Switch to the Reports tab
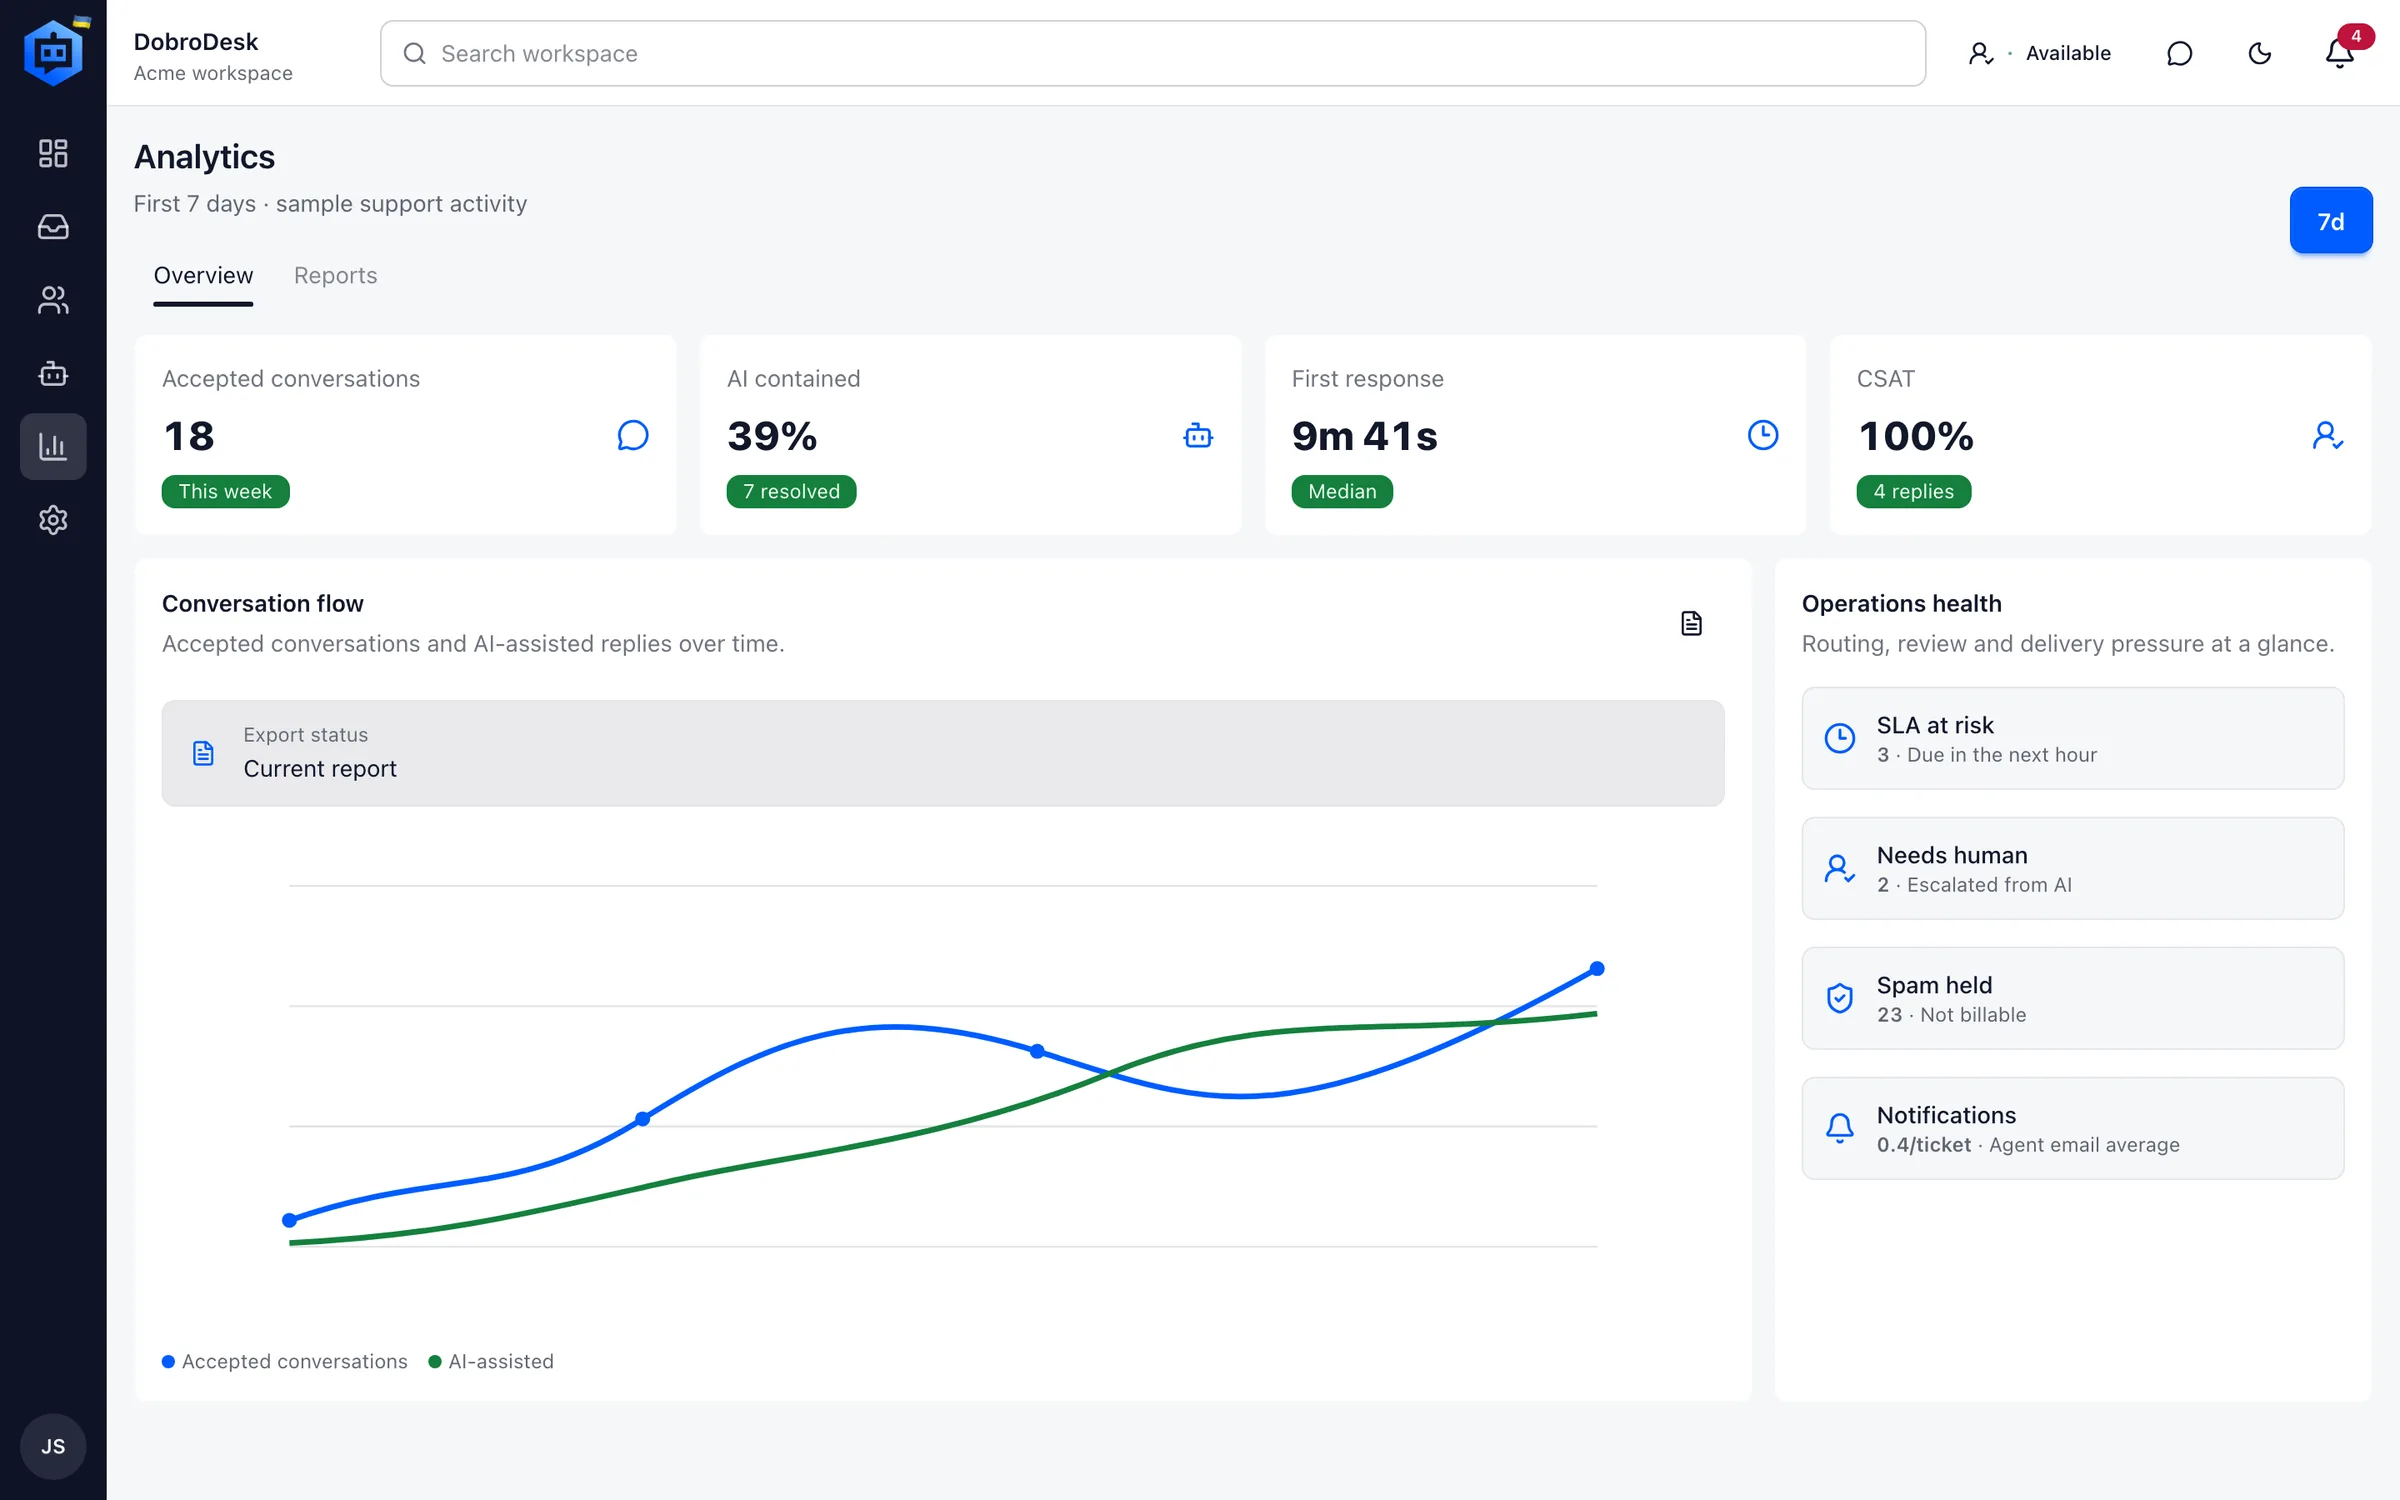Viewport: 2400px width, 1500px height. 335,276
